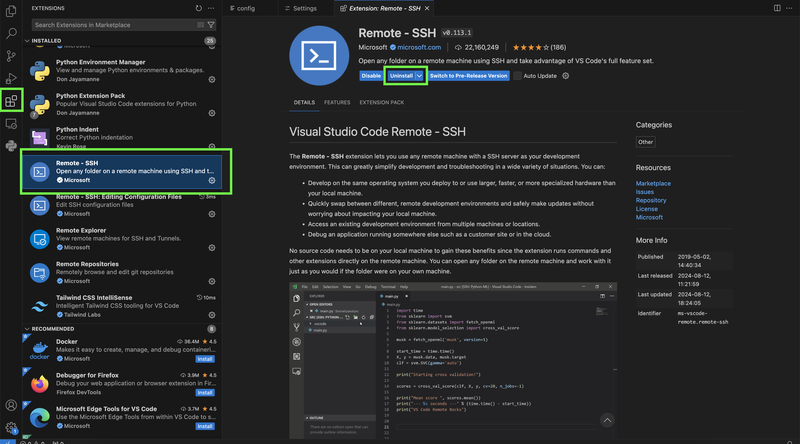Click the Microsoft publisher name
Image resolution: width=800 pixels, height=444 pixels.
click(372, 47)
